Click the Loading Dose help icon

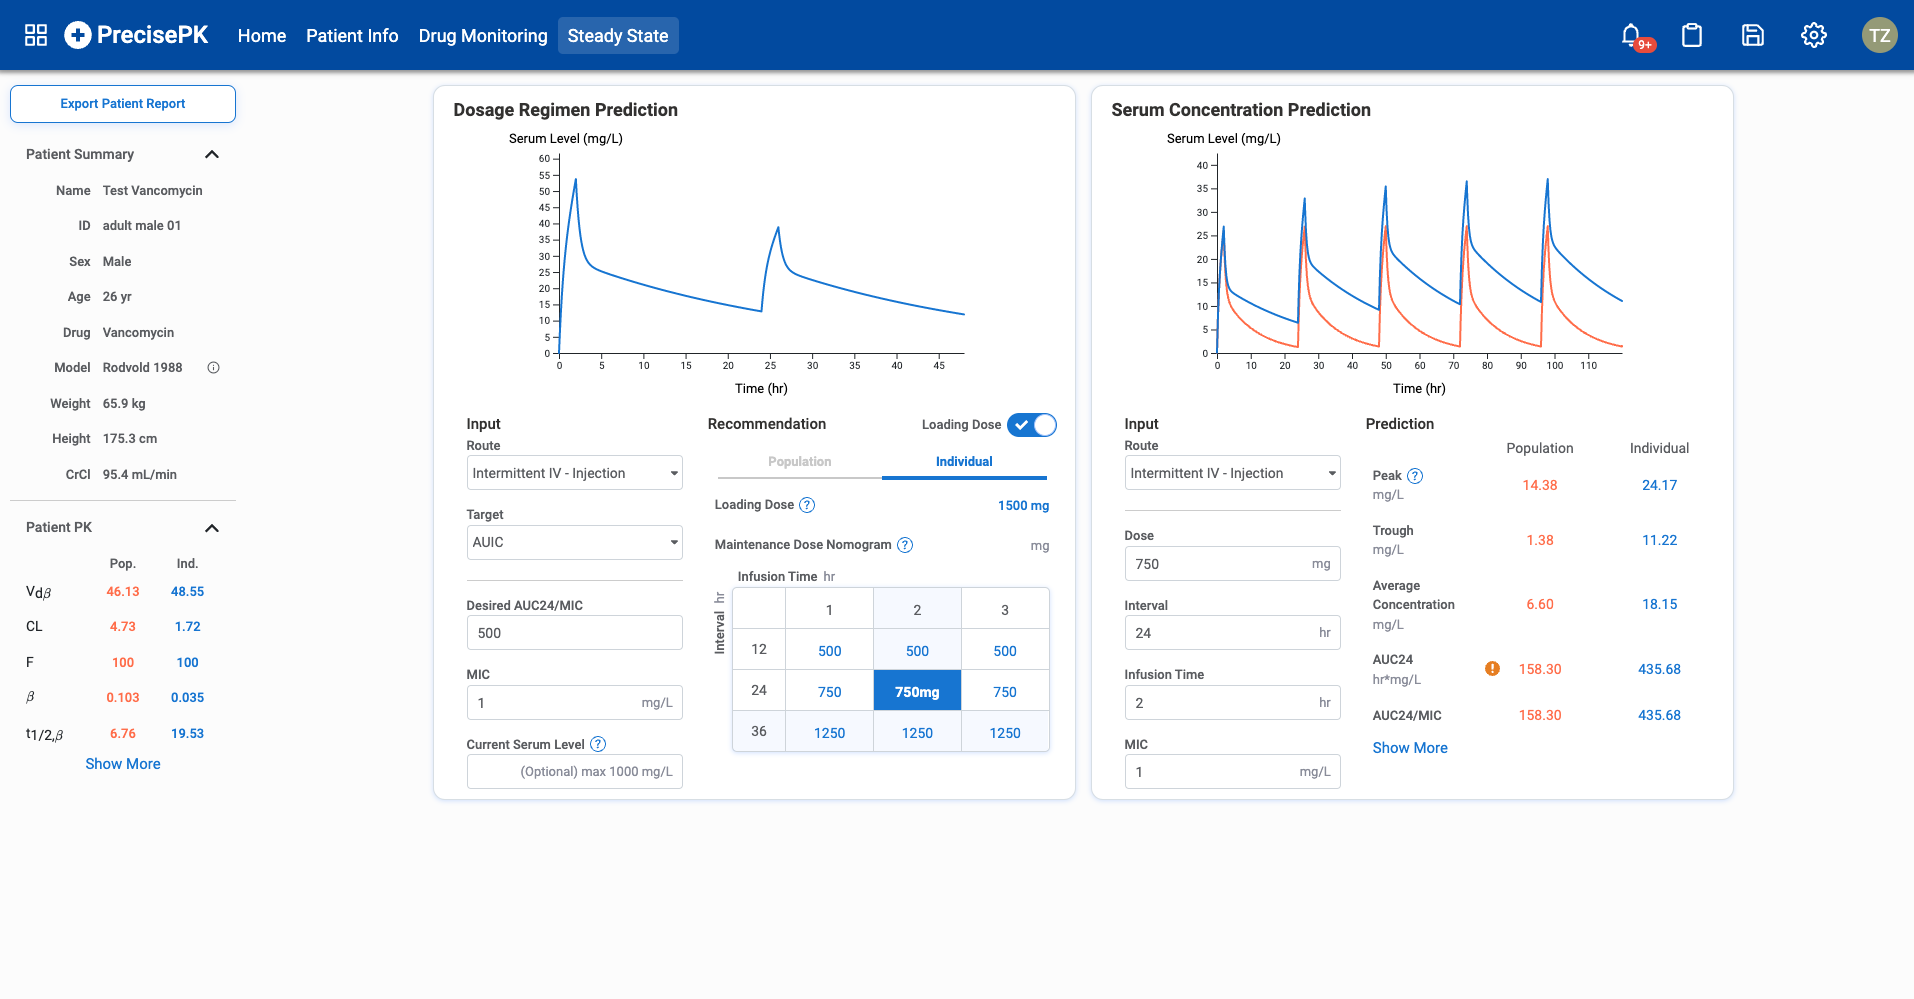[807, 505]
